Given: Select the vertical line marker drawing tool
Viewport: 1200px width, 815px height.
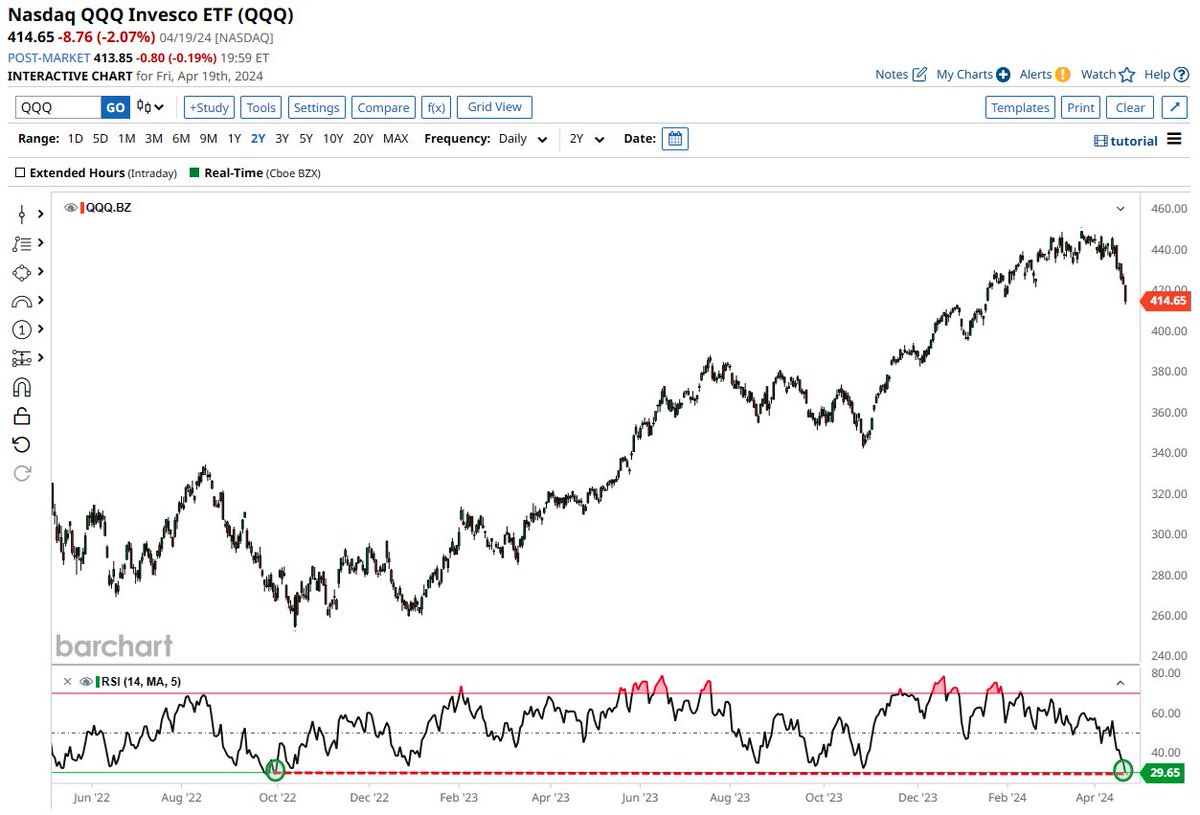Looking at the screenshot, I should 22,214.
